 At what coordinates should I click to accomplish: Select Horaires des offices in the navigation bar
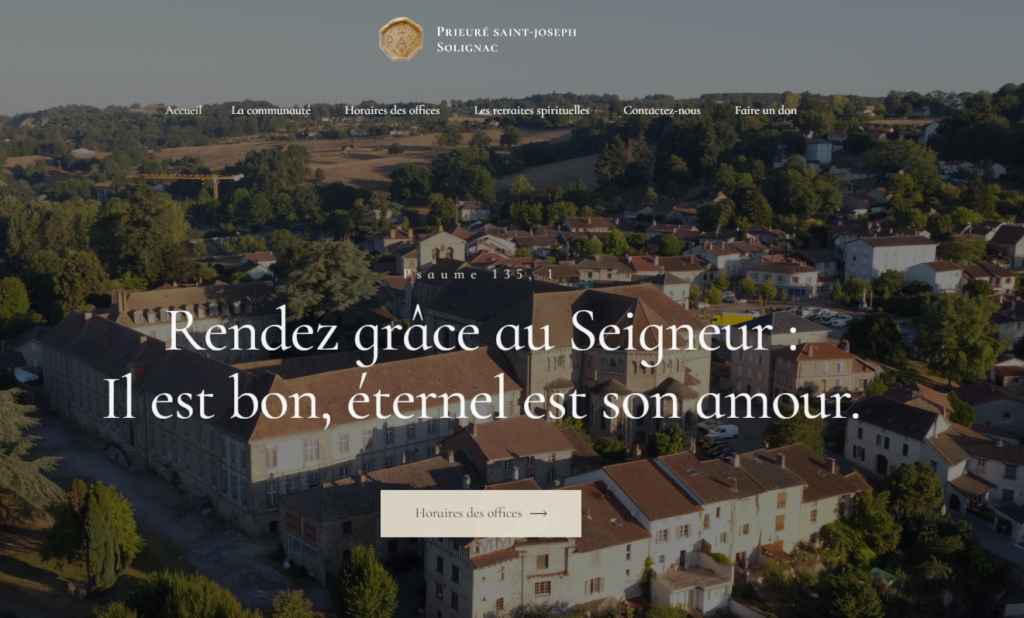[x=392, y=110]
